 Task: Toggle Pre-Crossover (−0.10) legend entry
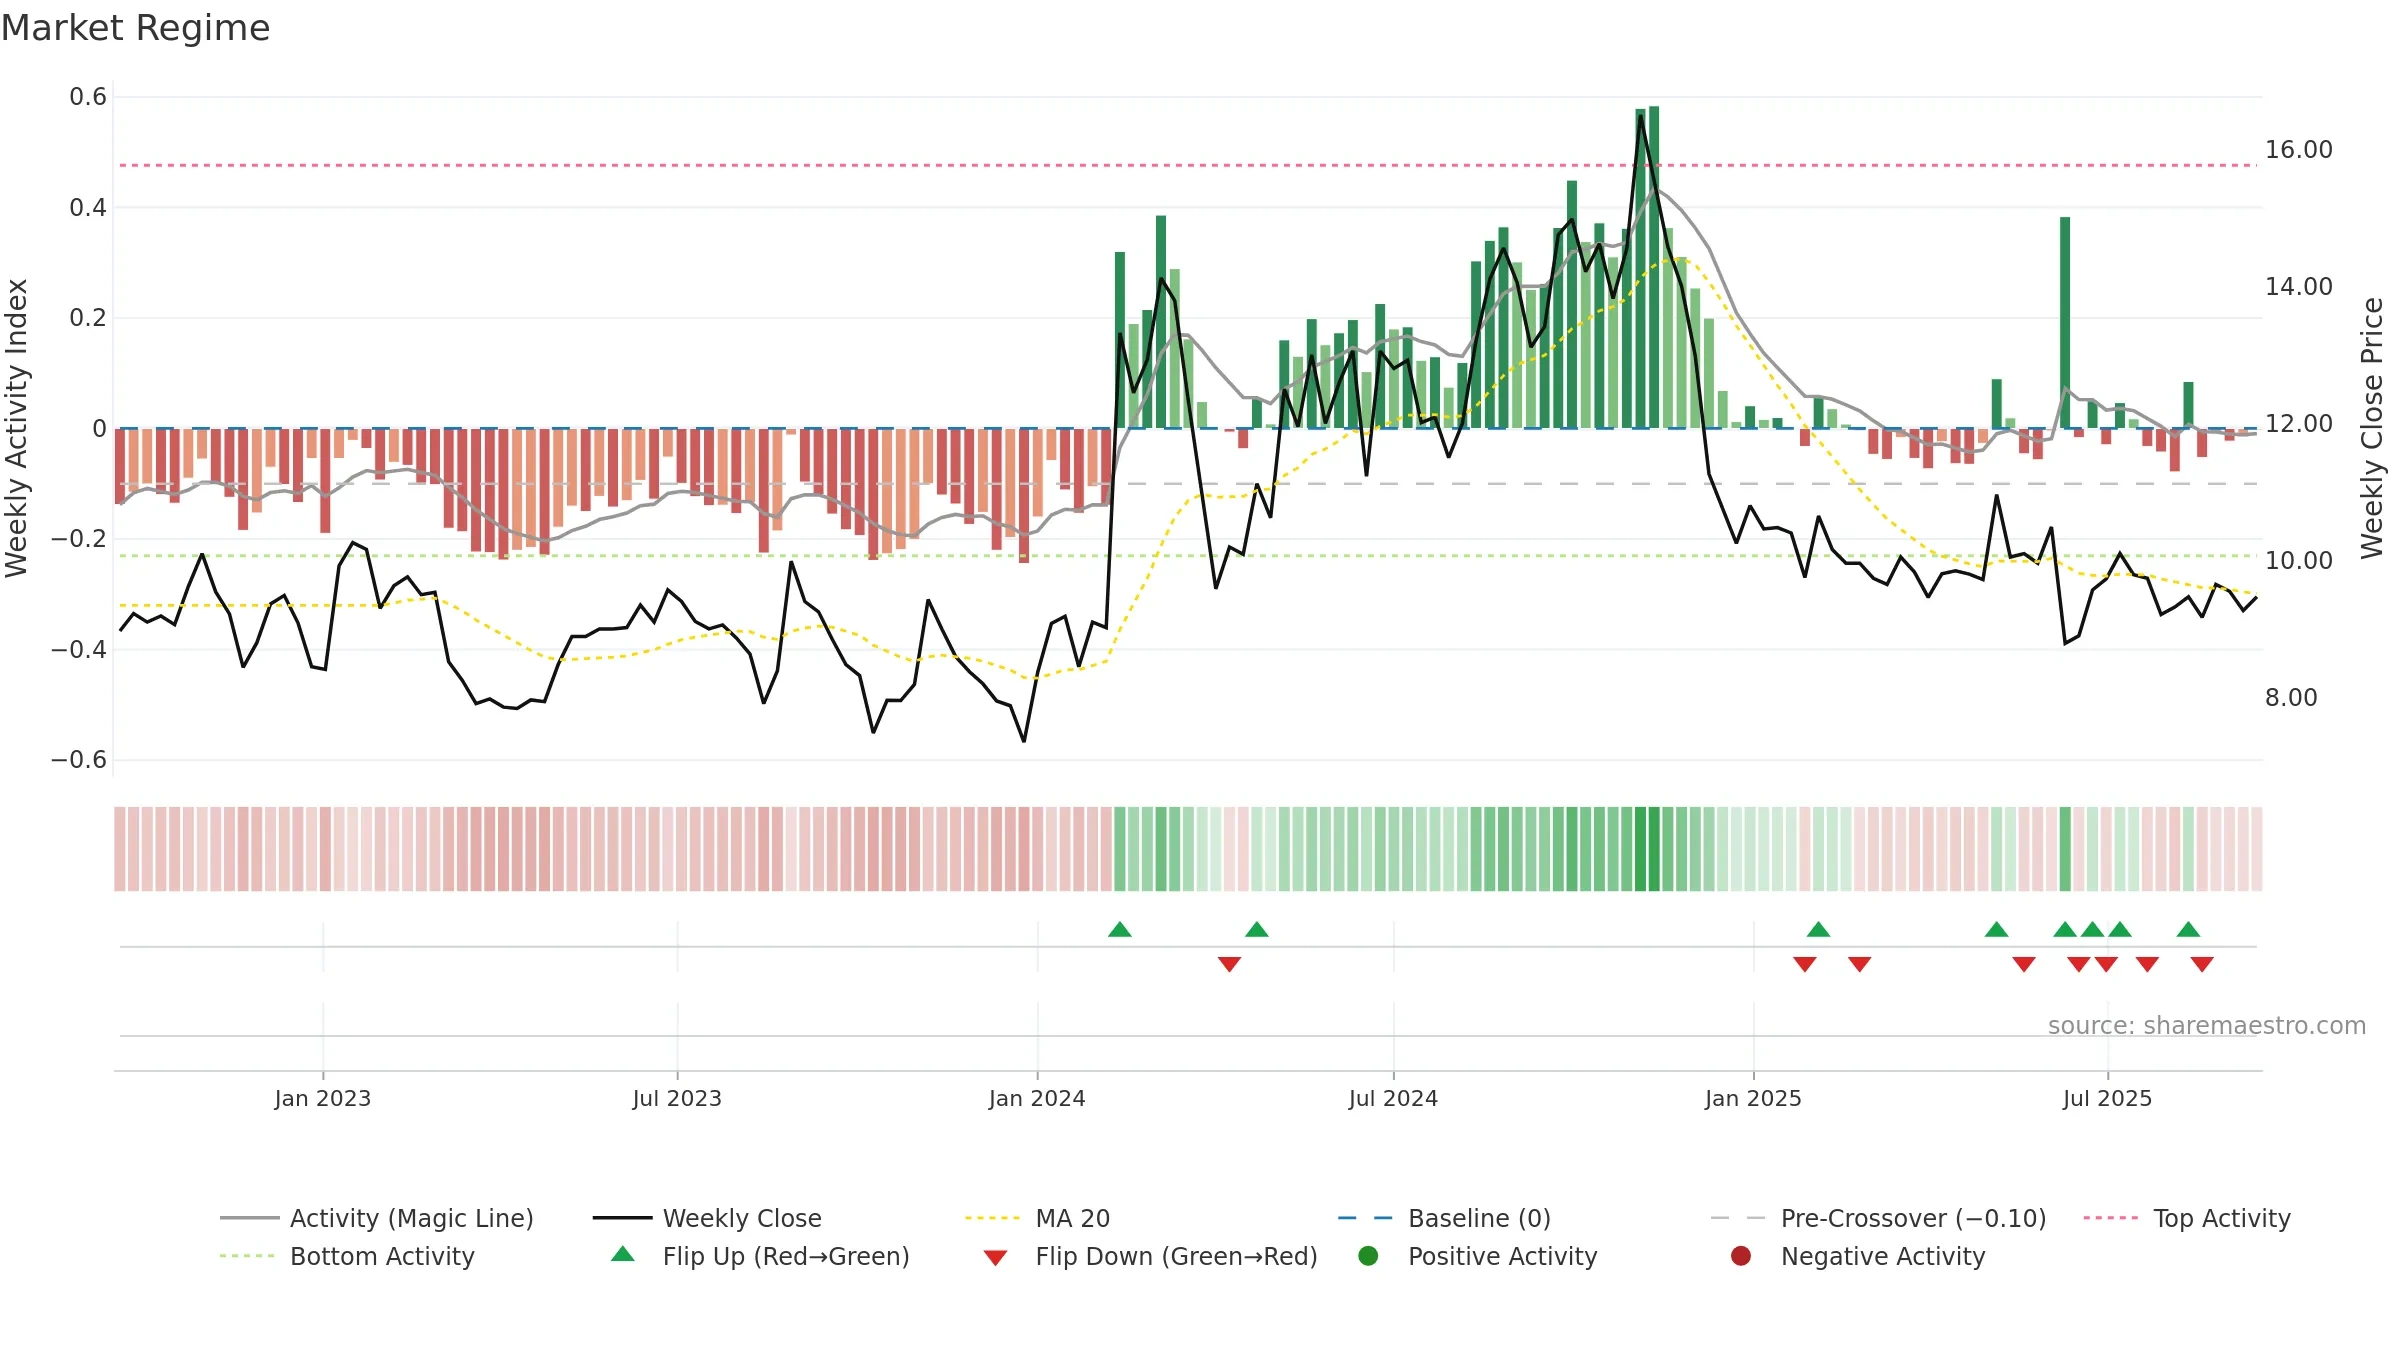coord(1878,1218)
